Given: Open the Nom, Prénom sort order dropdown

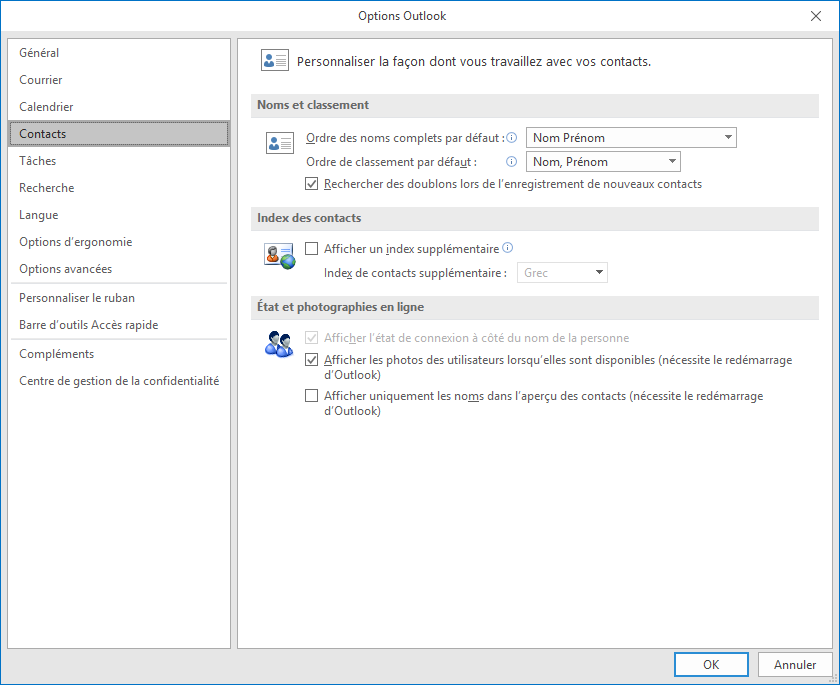Looking at the screenshot, I should [x=603, y=162].
